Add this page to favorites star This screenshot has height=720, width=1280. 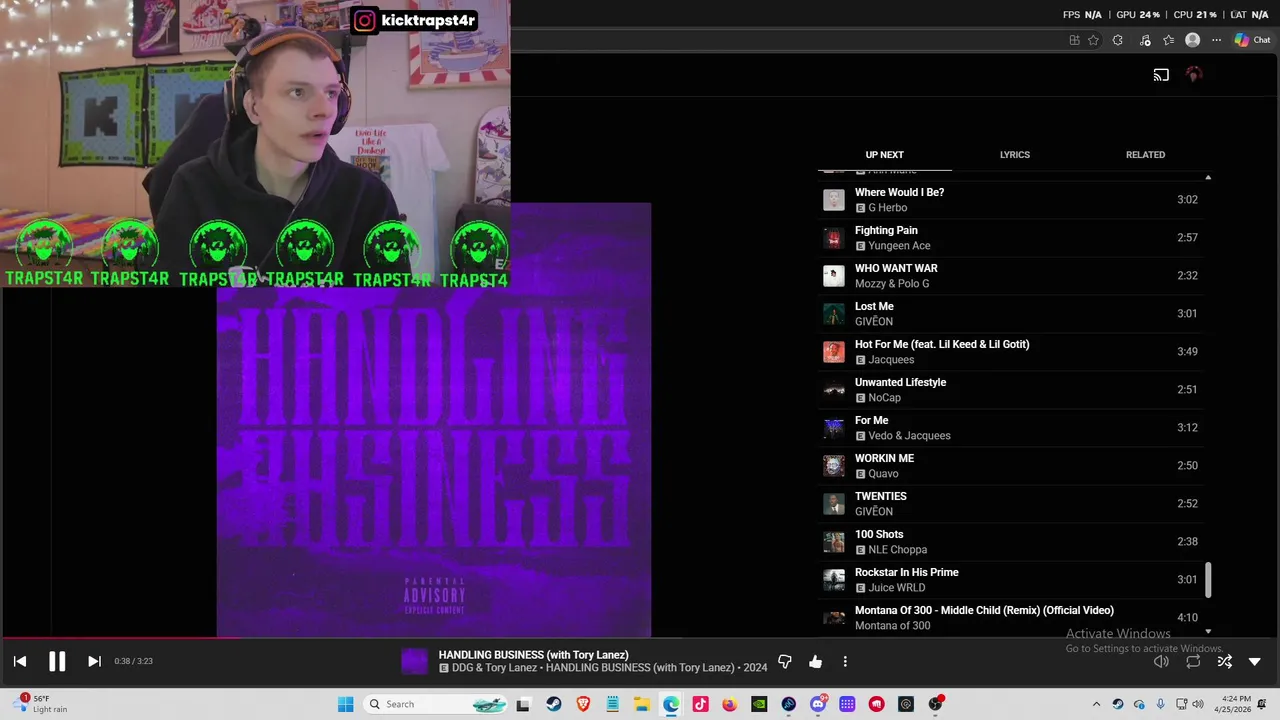[1093, 40]
